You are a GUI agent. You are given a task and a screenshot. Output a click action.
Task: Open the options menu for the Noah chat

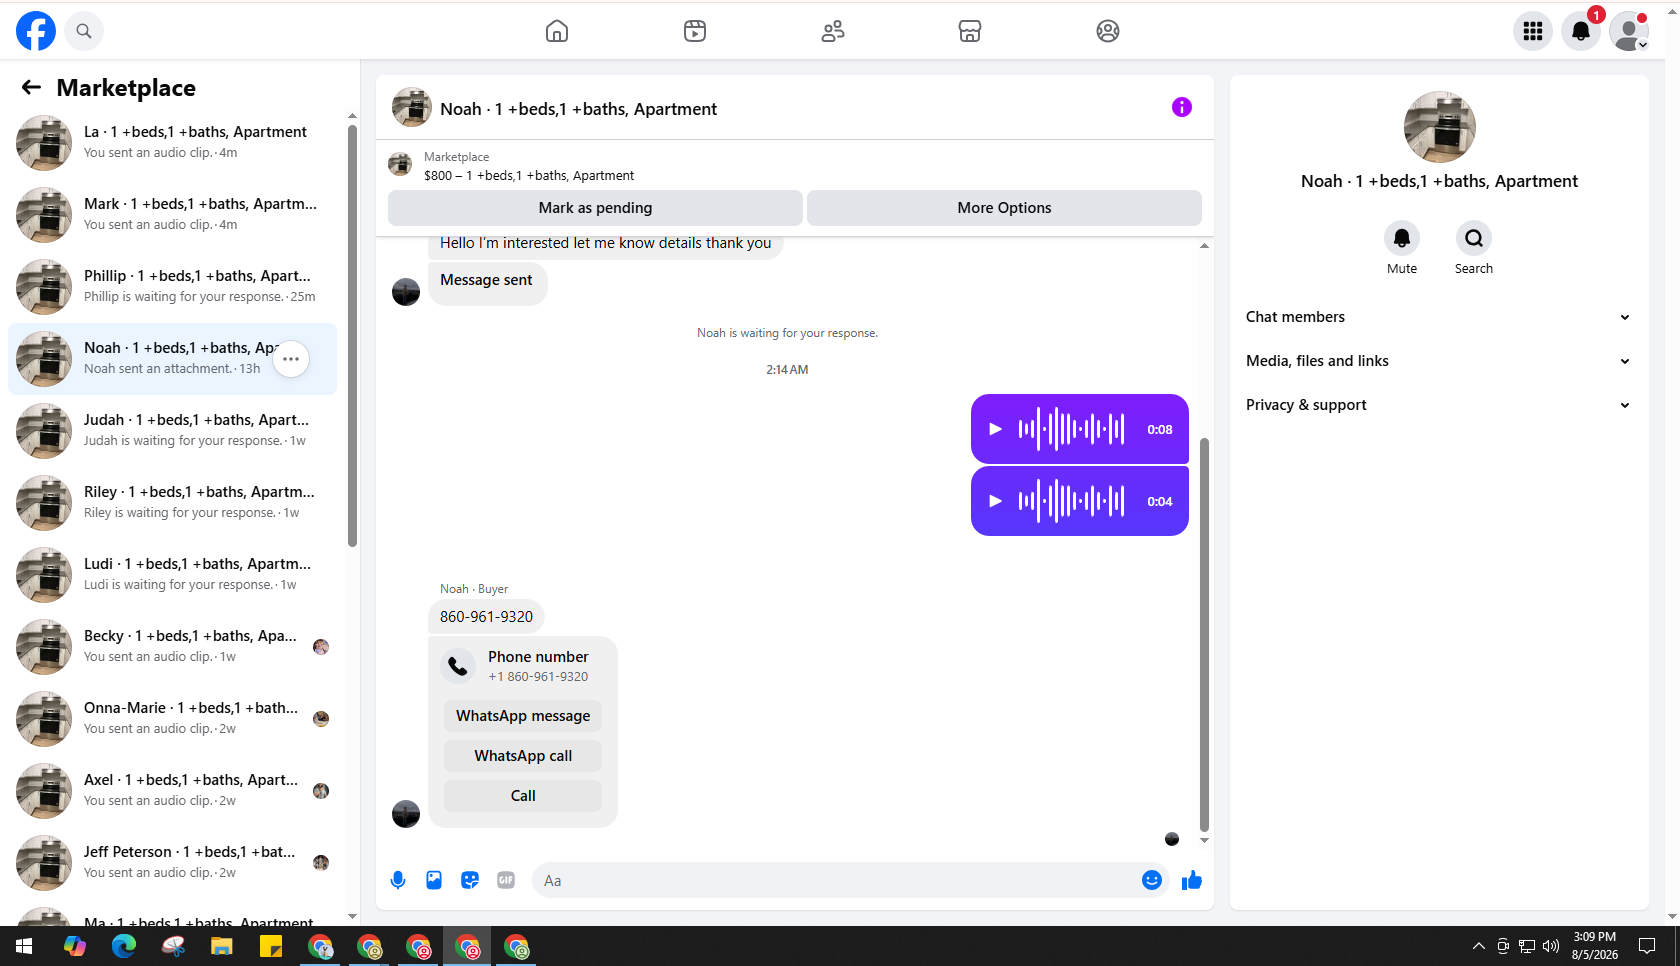click(x=291, y=359)
